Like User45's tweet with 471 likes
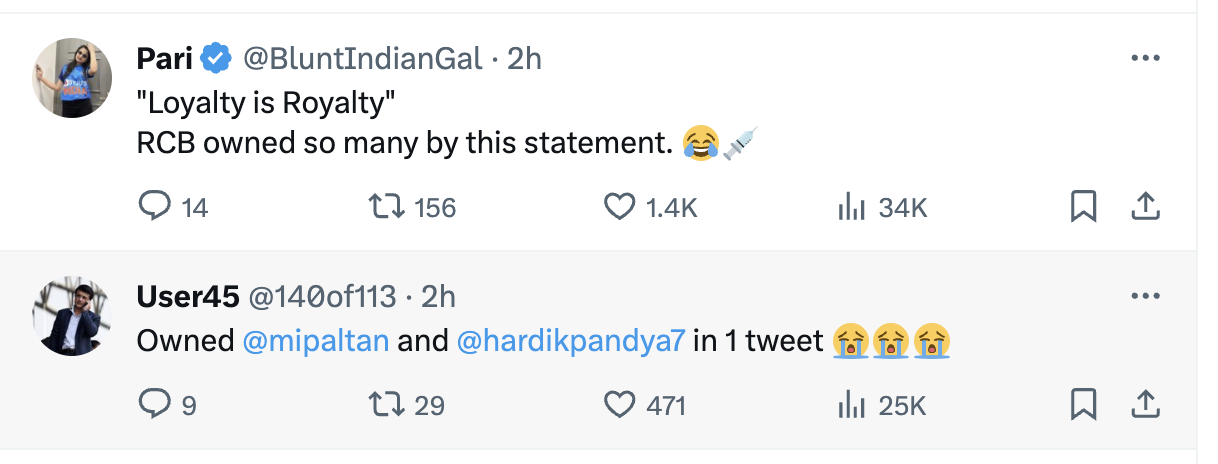The width and height of the screenshot is (1218, 464). [x=620, y=404]
